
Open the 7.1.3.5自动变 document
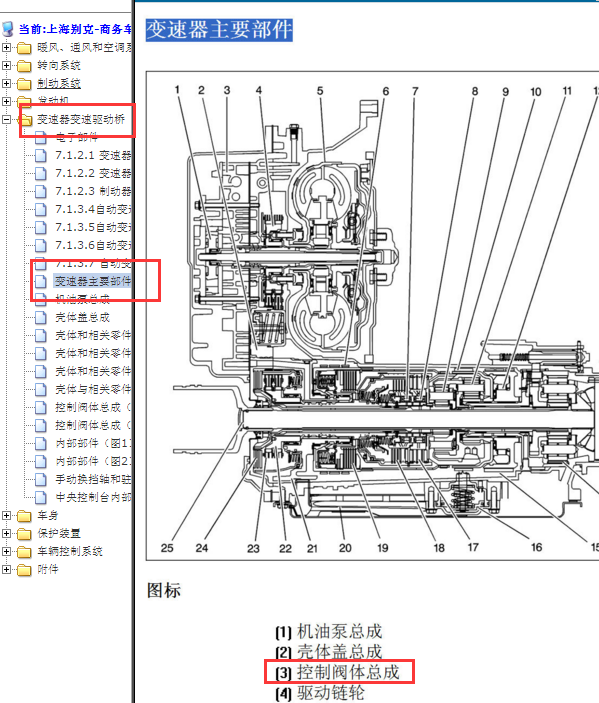pos(93,227)
